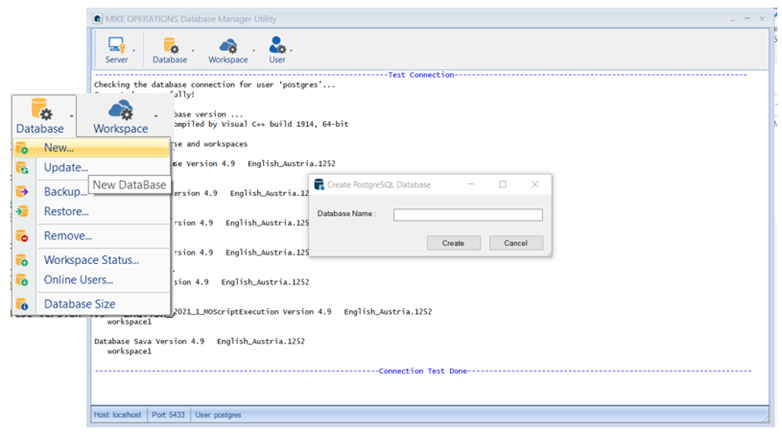Click the MIKE OPERATIONS window title icon
The image size is (782, 433).
(98, 19)
